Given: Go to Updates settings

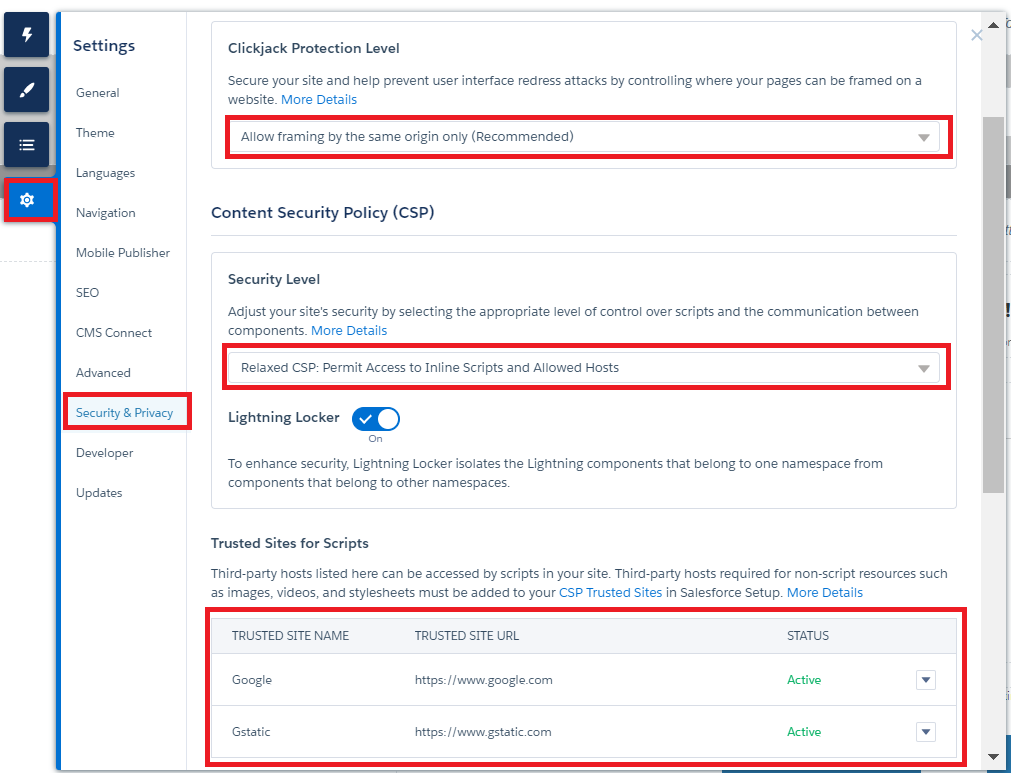Looking at the screenshot, I should click(99, 493).
